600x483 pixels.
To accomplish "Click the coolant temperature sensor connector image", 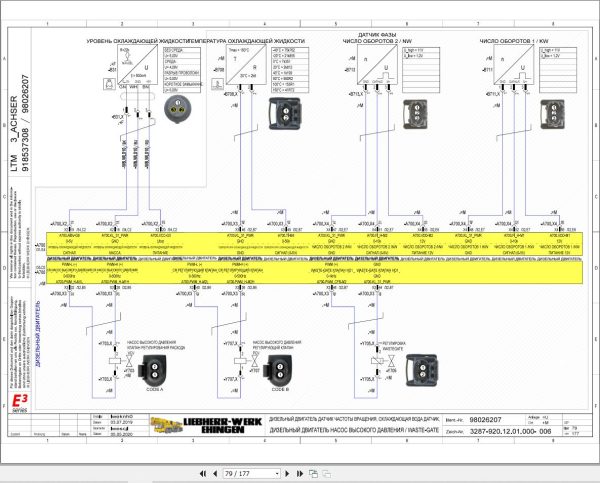I will tap(285, 114).
